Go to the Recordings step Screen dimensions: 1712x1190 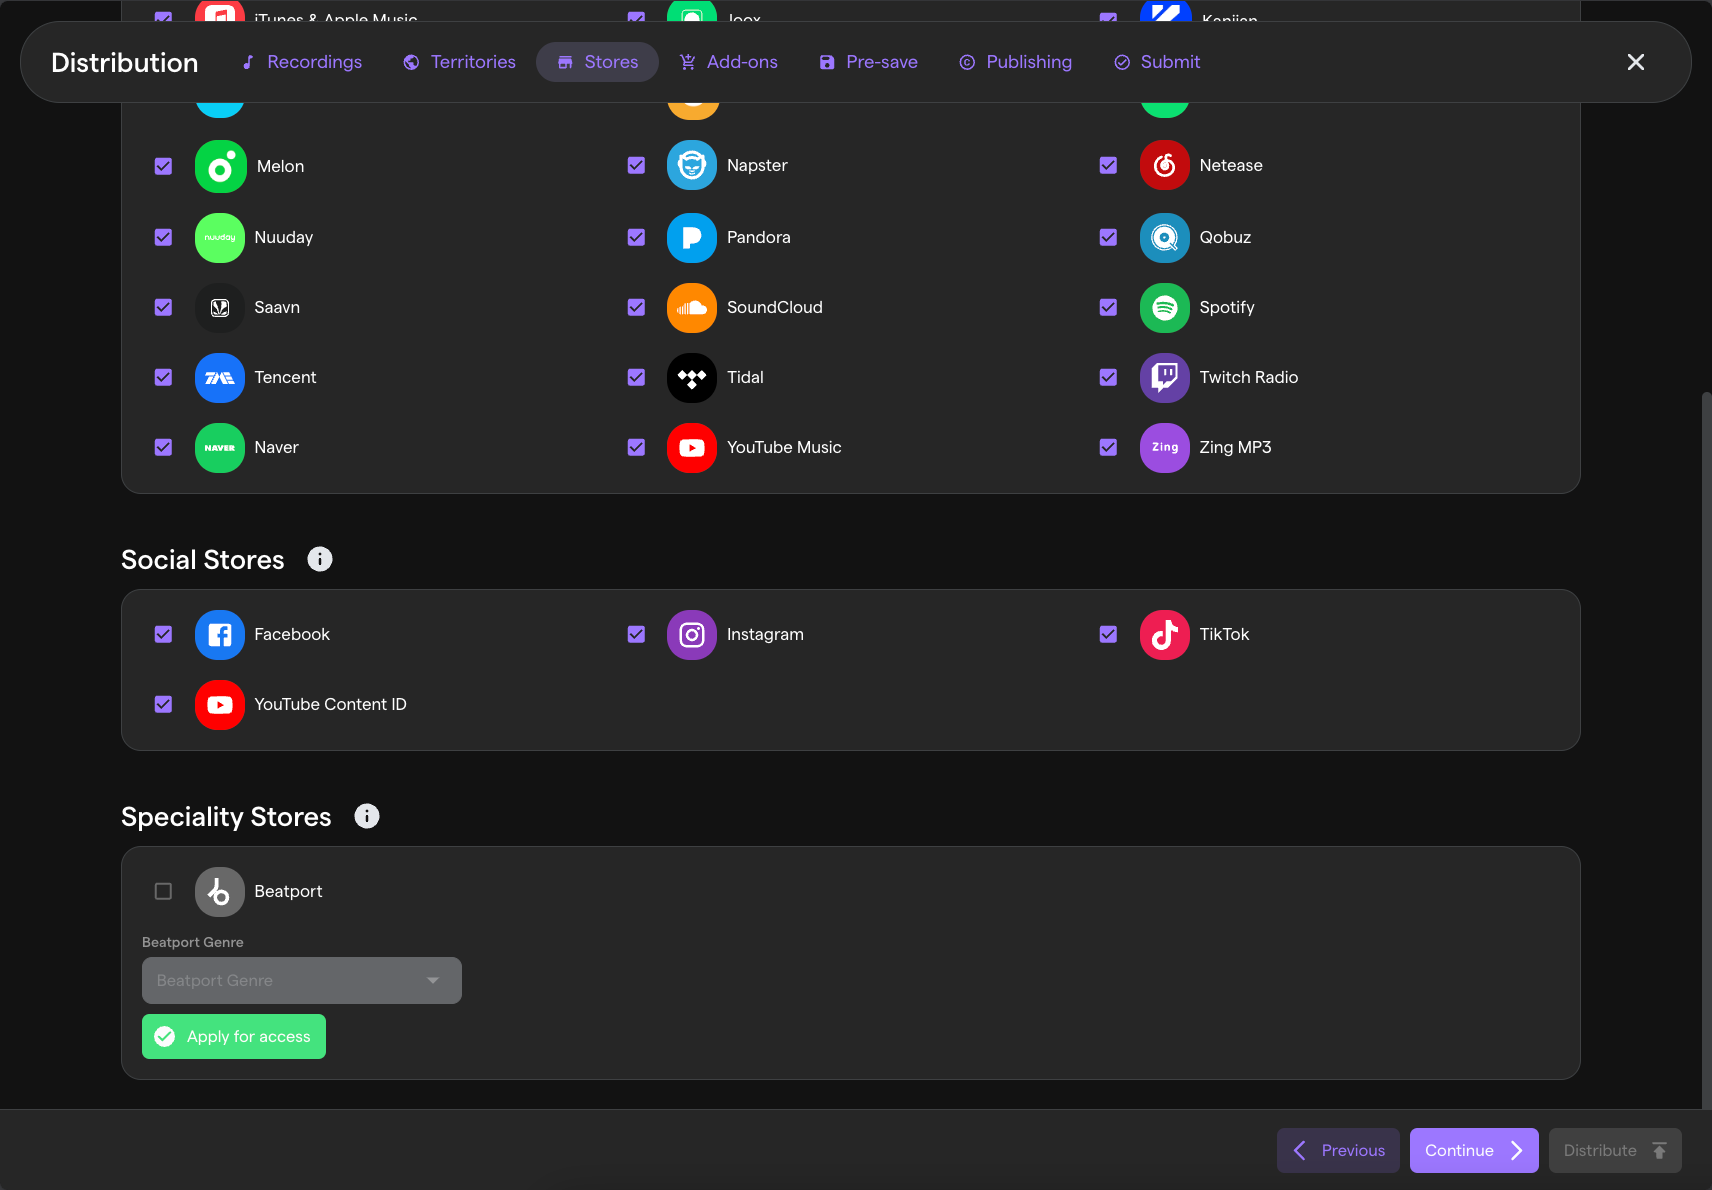(302, 62)
